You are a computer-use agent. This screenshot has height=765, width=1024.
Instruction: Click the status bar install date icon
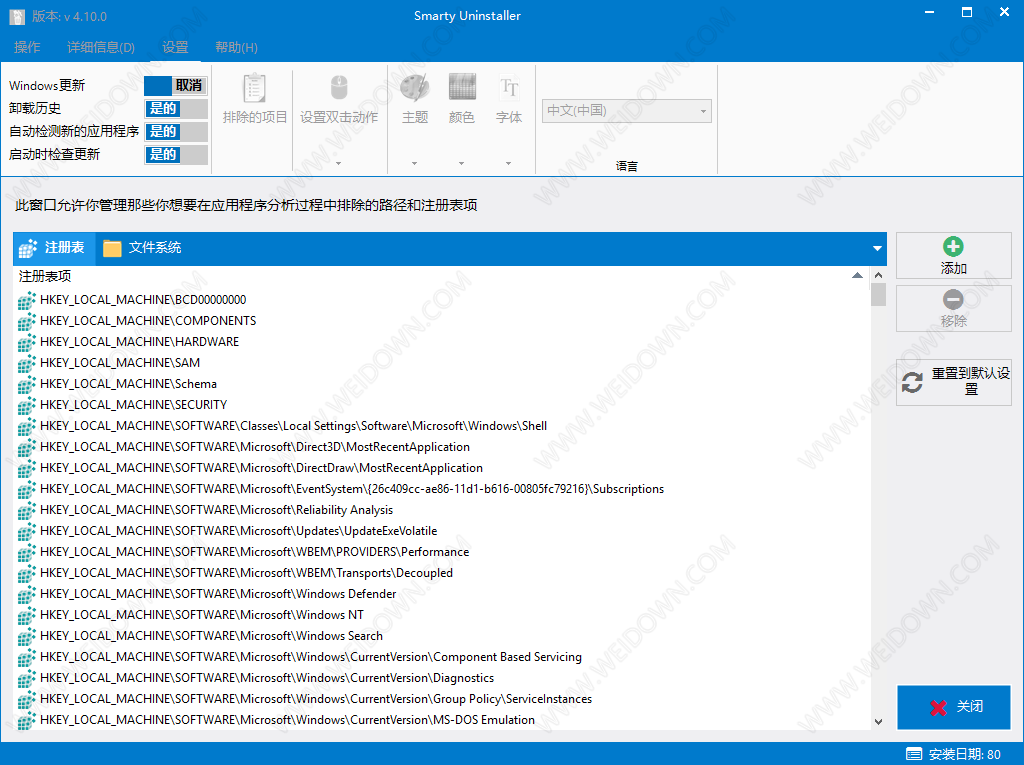pyautogui.click(x=914, y=755)
